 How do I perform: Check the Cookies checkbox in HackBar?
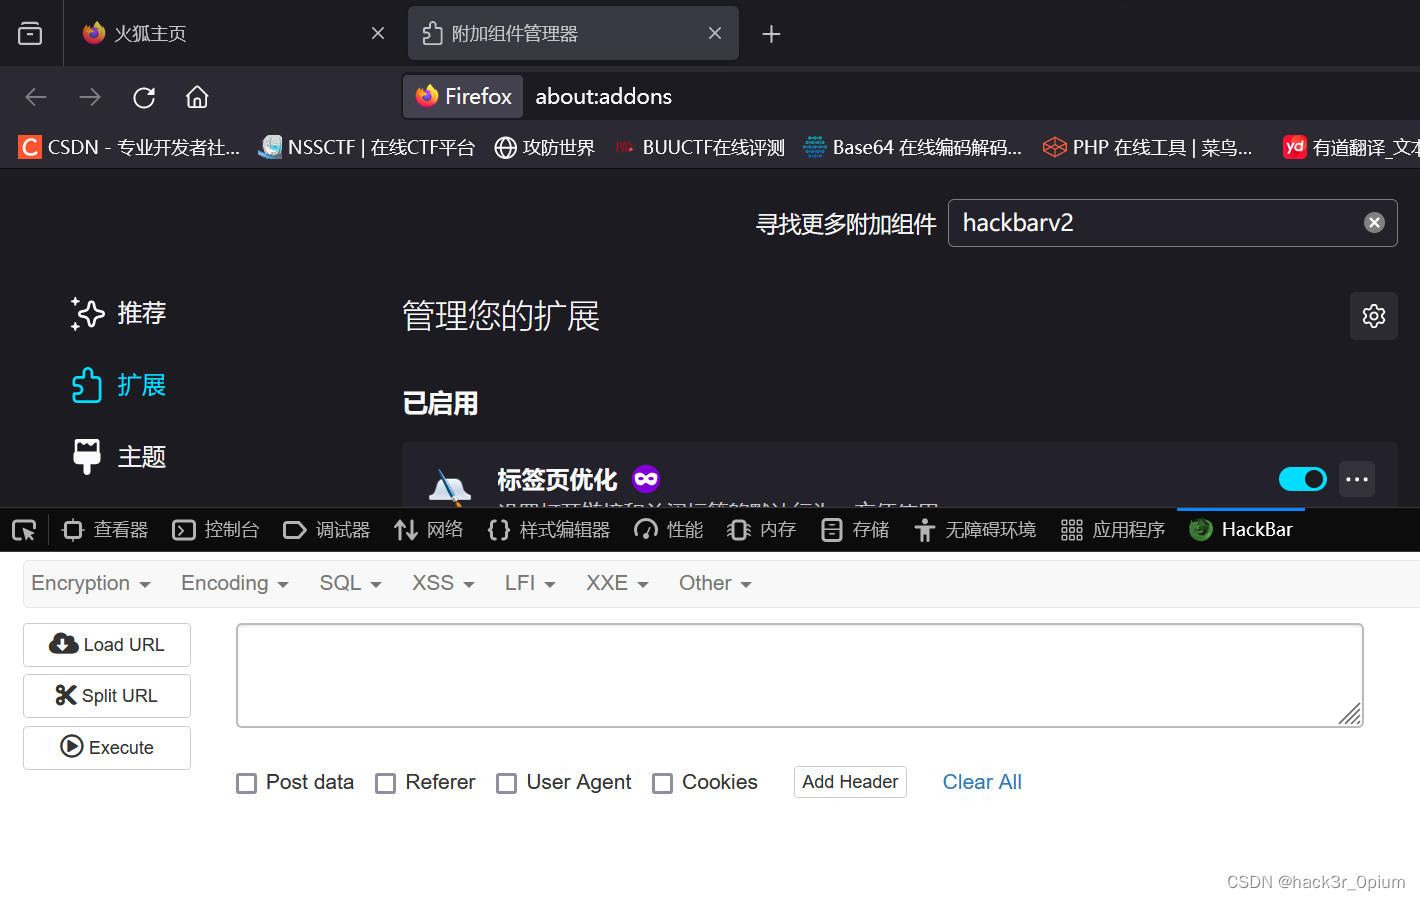(x=662, y=783)
